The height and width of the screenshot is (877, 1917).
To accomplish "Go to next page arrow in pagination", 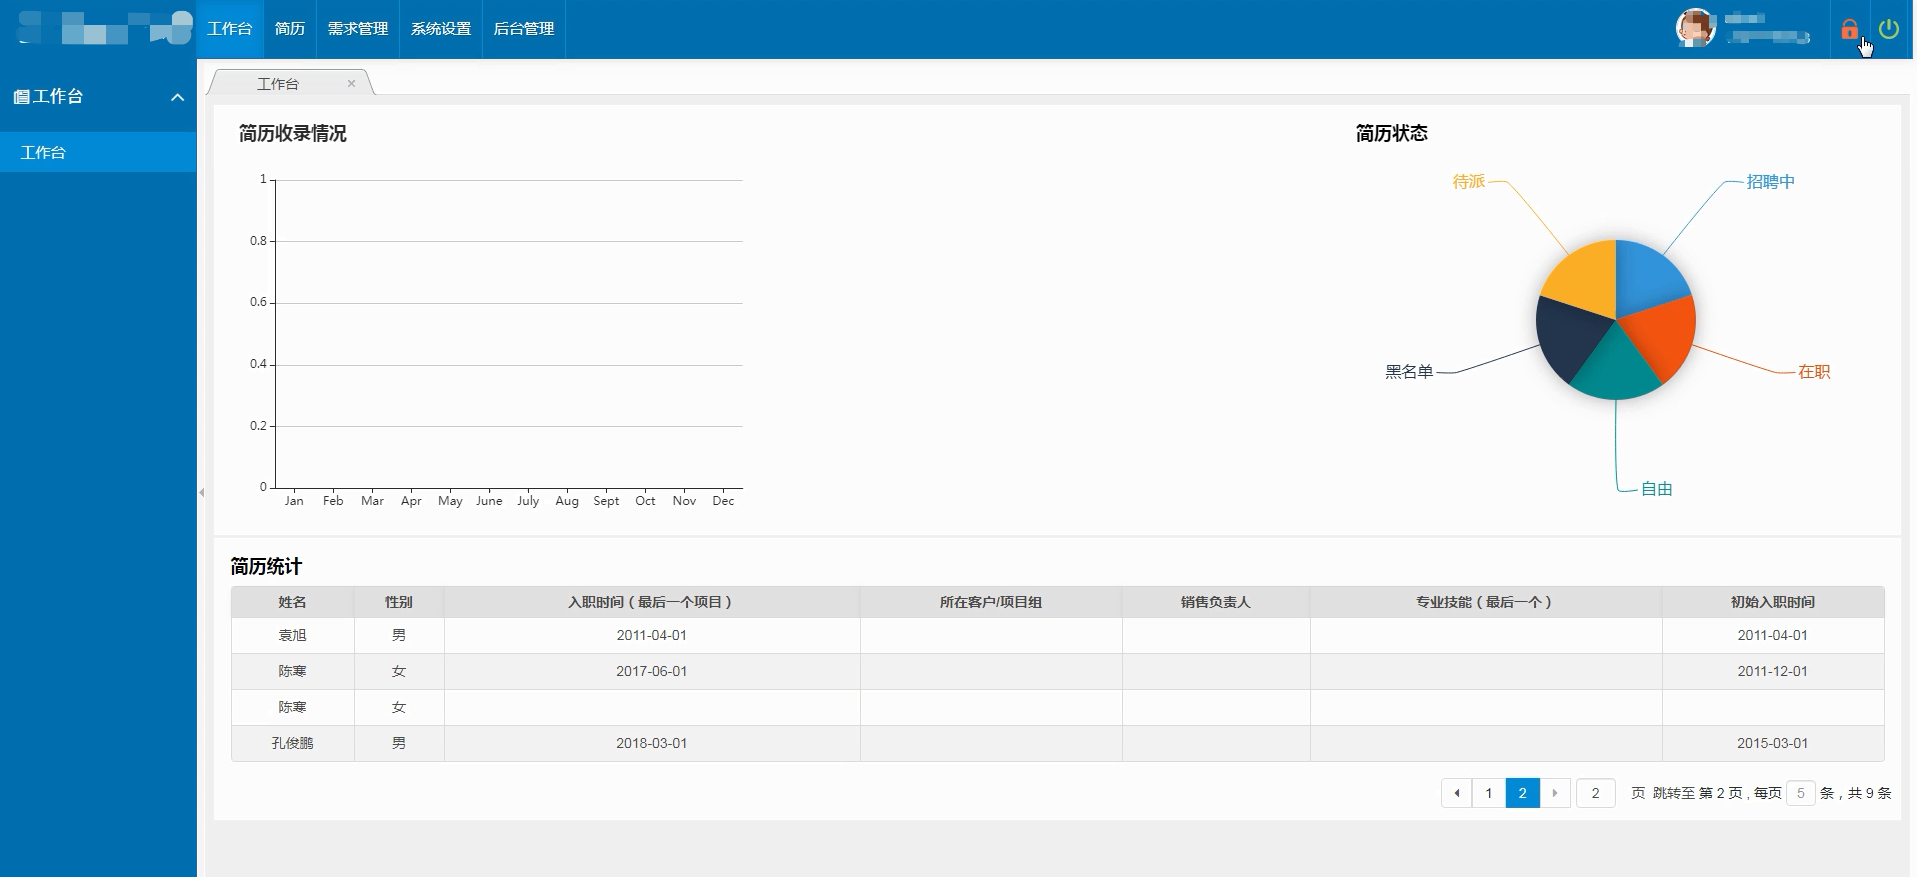I will pos(1555,793).
